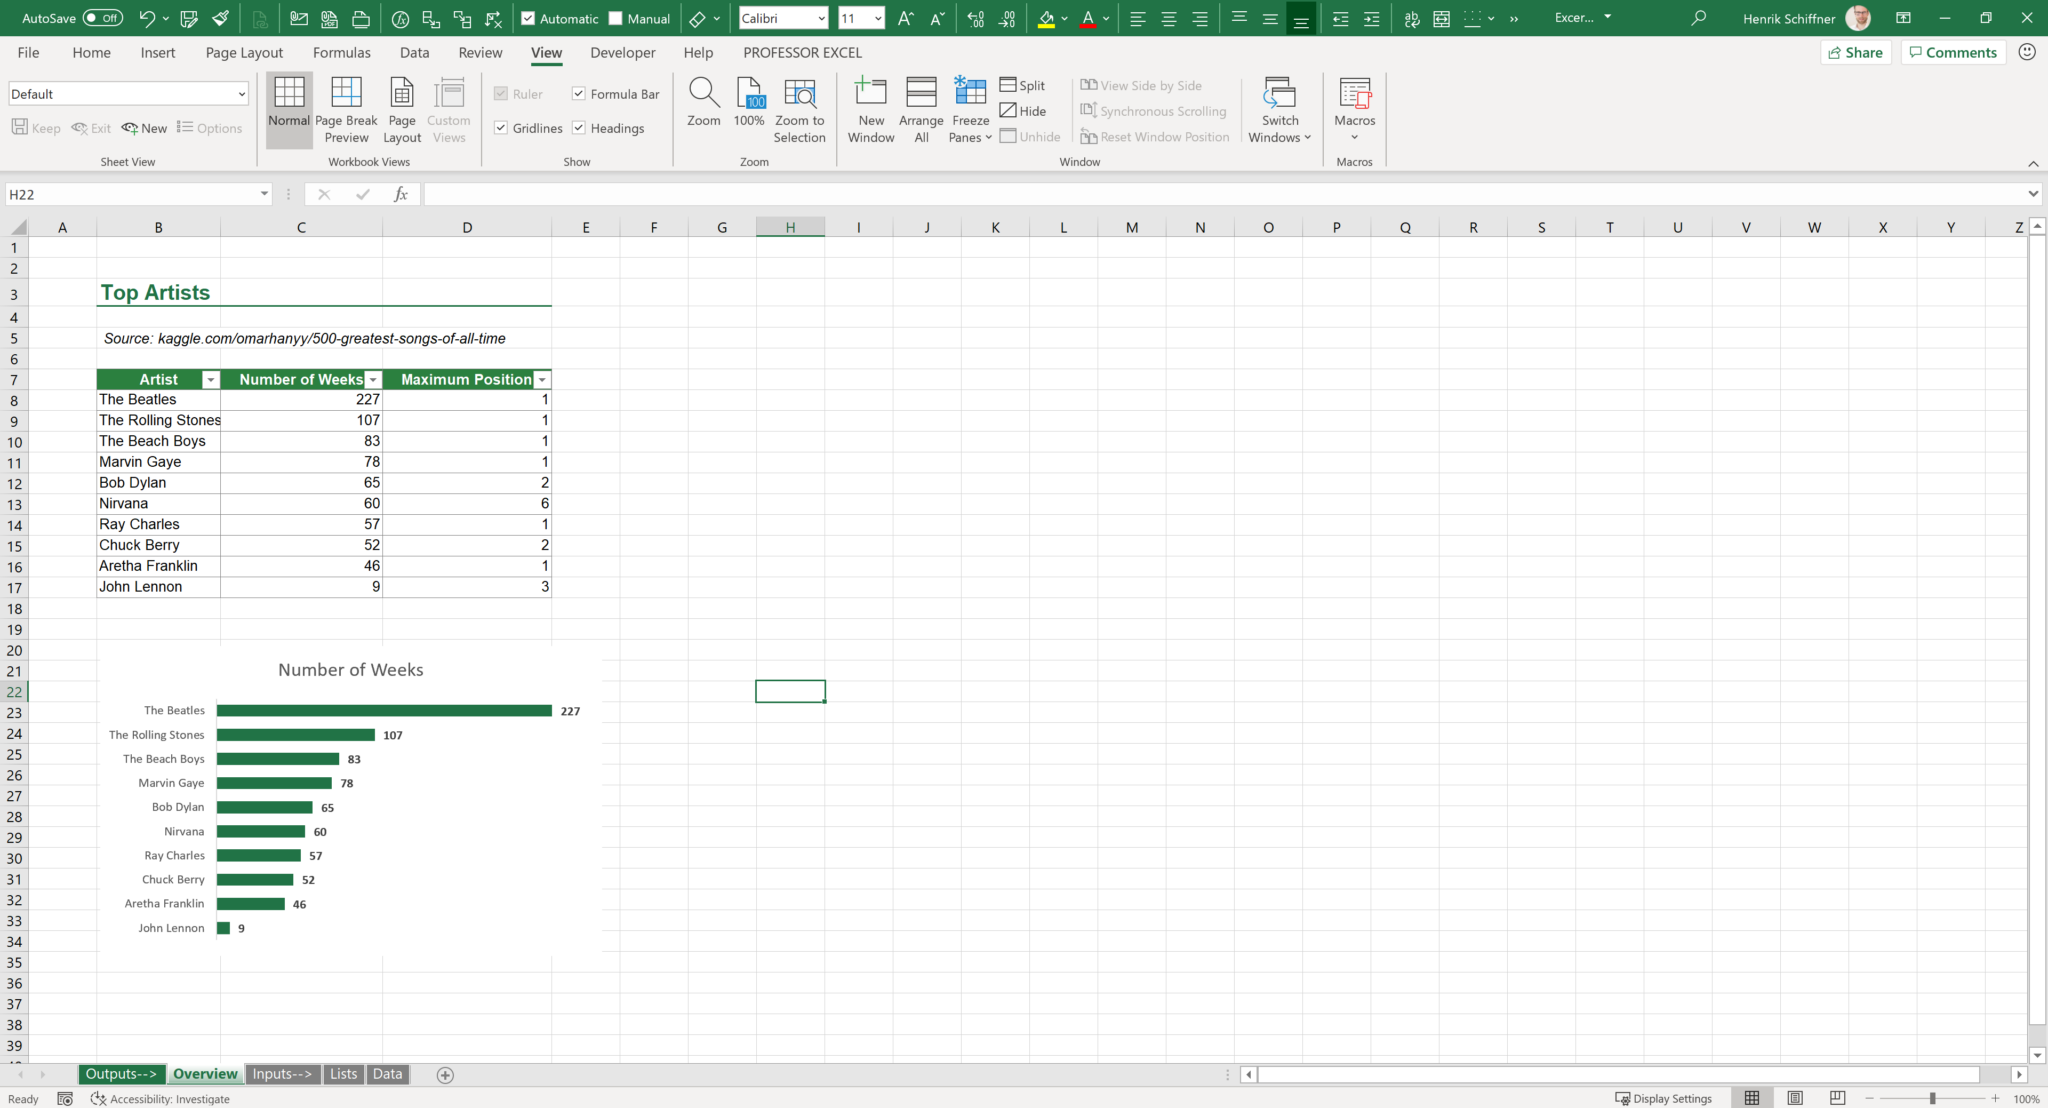Toggle AutoSave off
2048x1108 pixels.
105,17
